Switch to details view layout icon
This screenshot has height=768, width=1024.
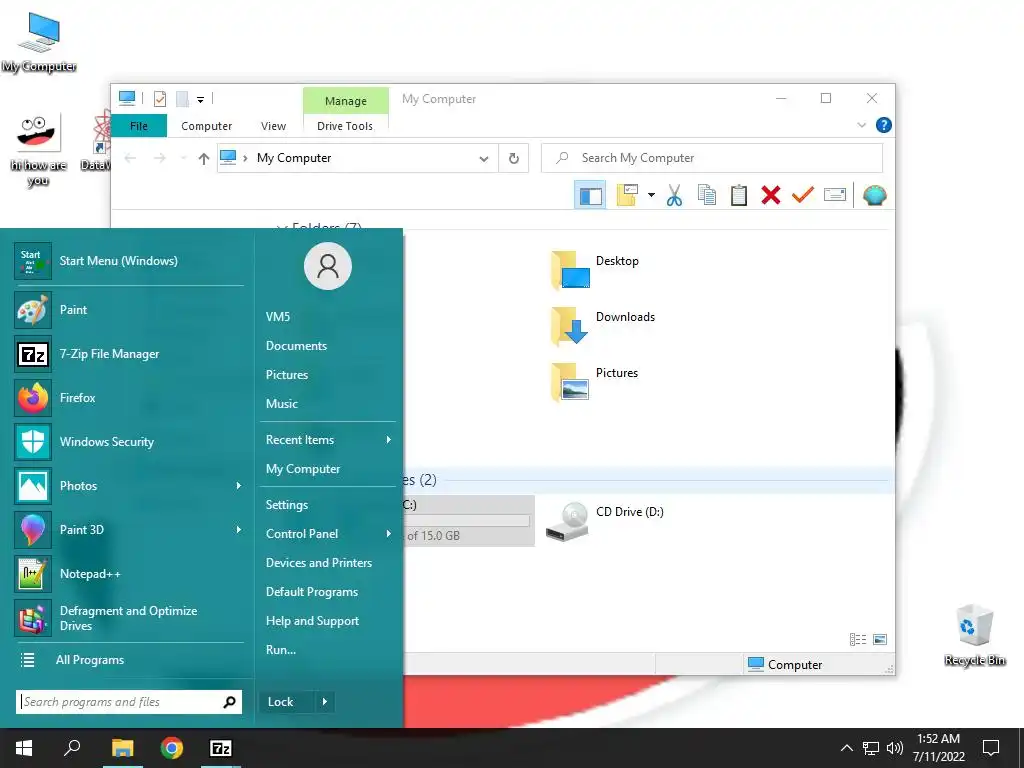(x=857, y=639)
